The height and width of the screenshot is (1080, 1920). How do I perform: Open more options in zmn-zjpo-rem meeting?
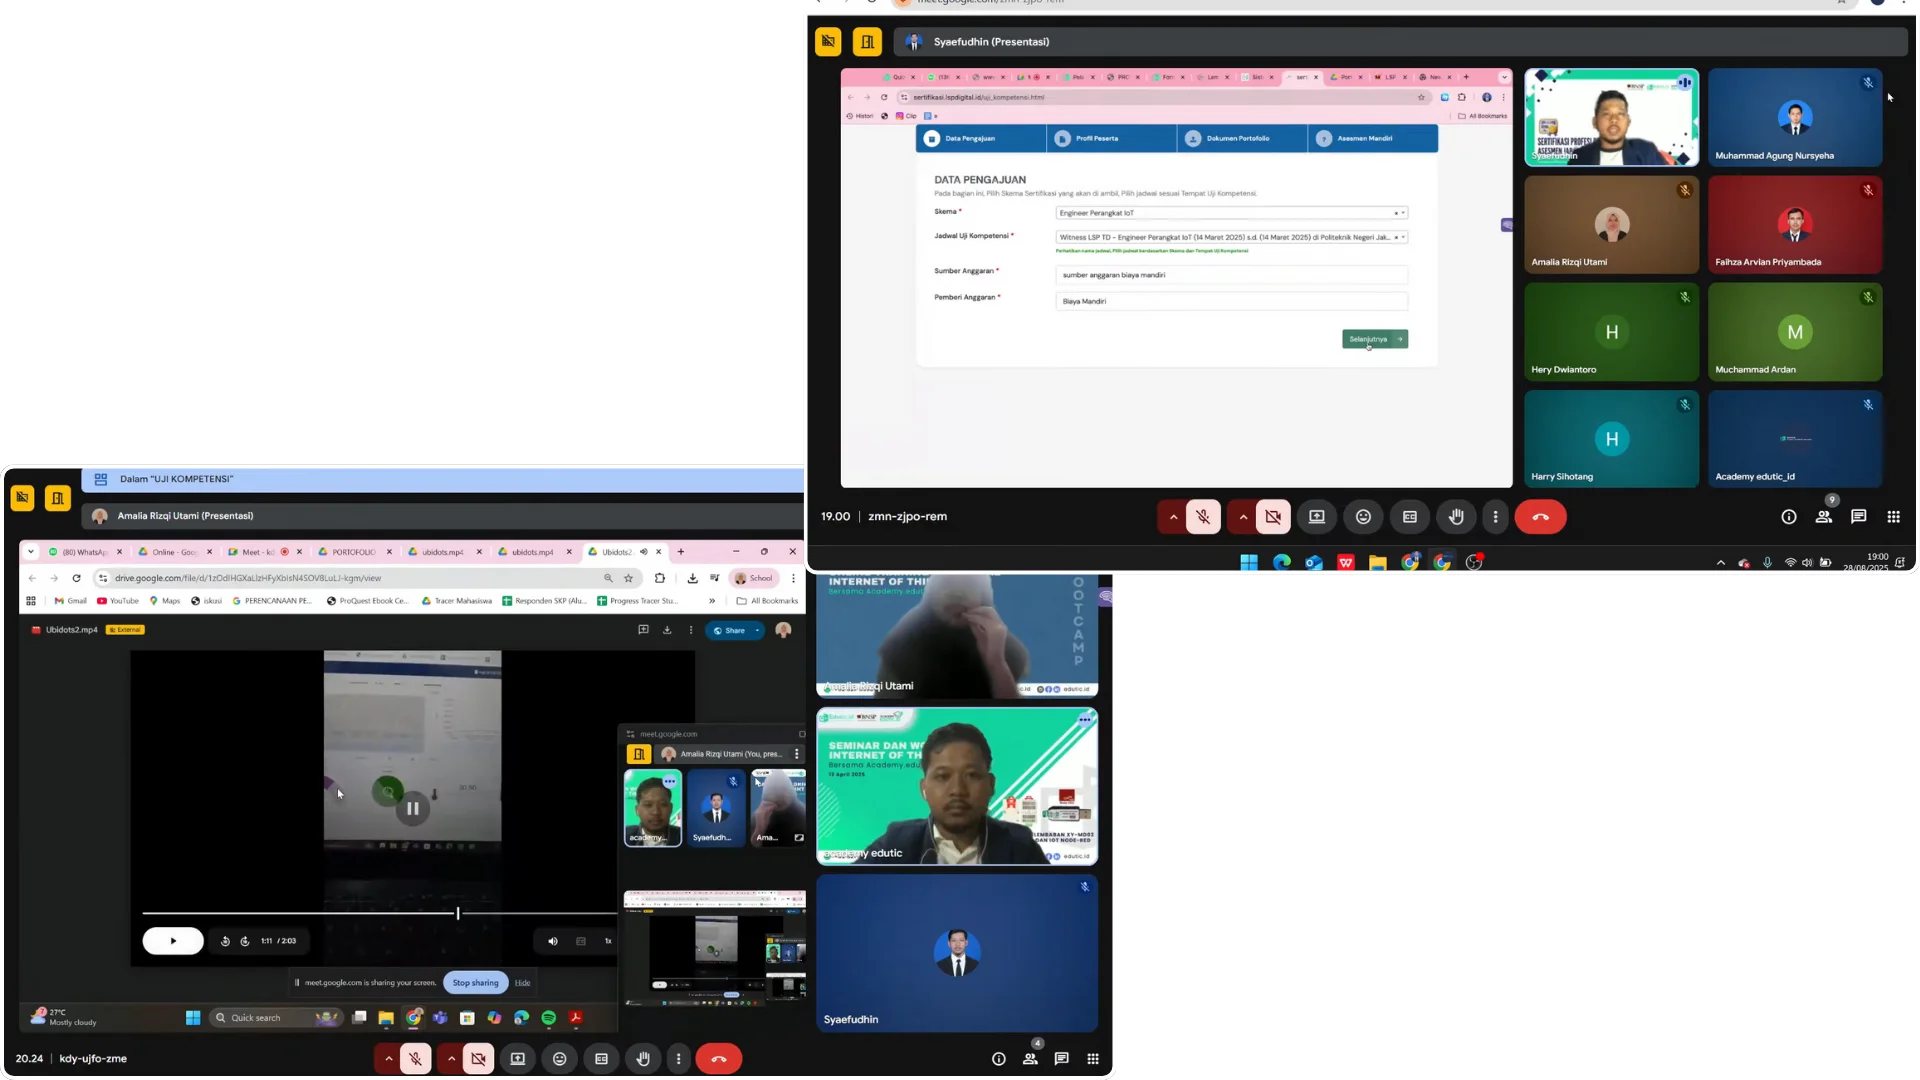coord(1496,517)
